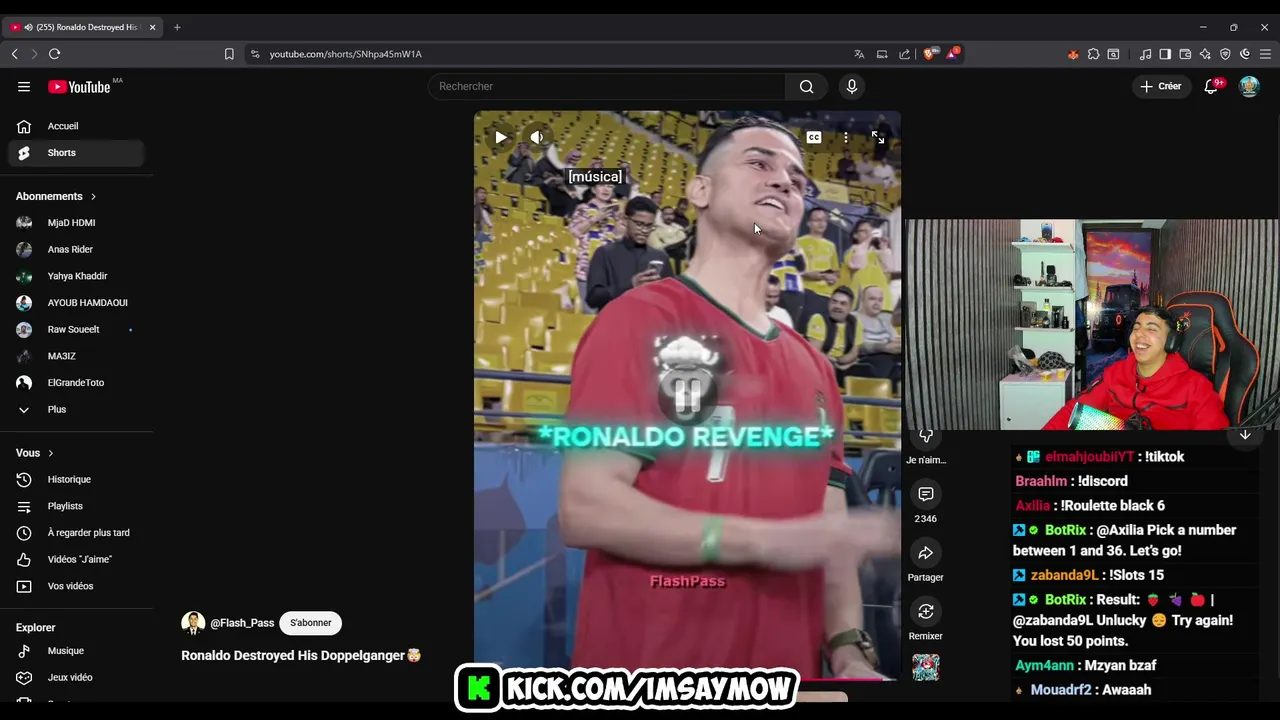1280x720 pixels.
Task: Open the Brave Wallet icon
Action: point(1185,54)
